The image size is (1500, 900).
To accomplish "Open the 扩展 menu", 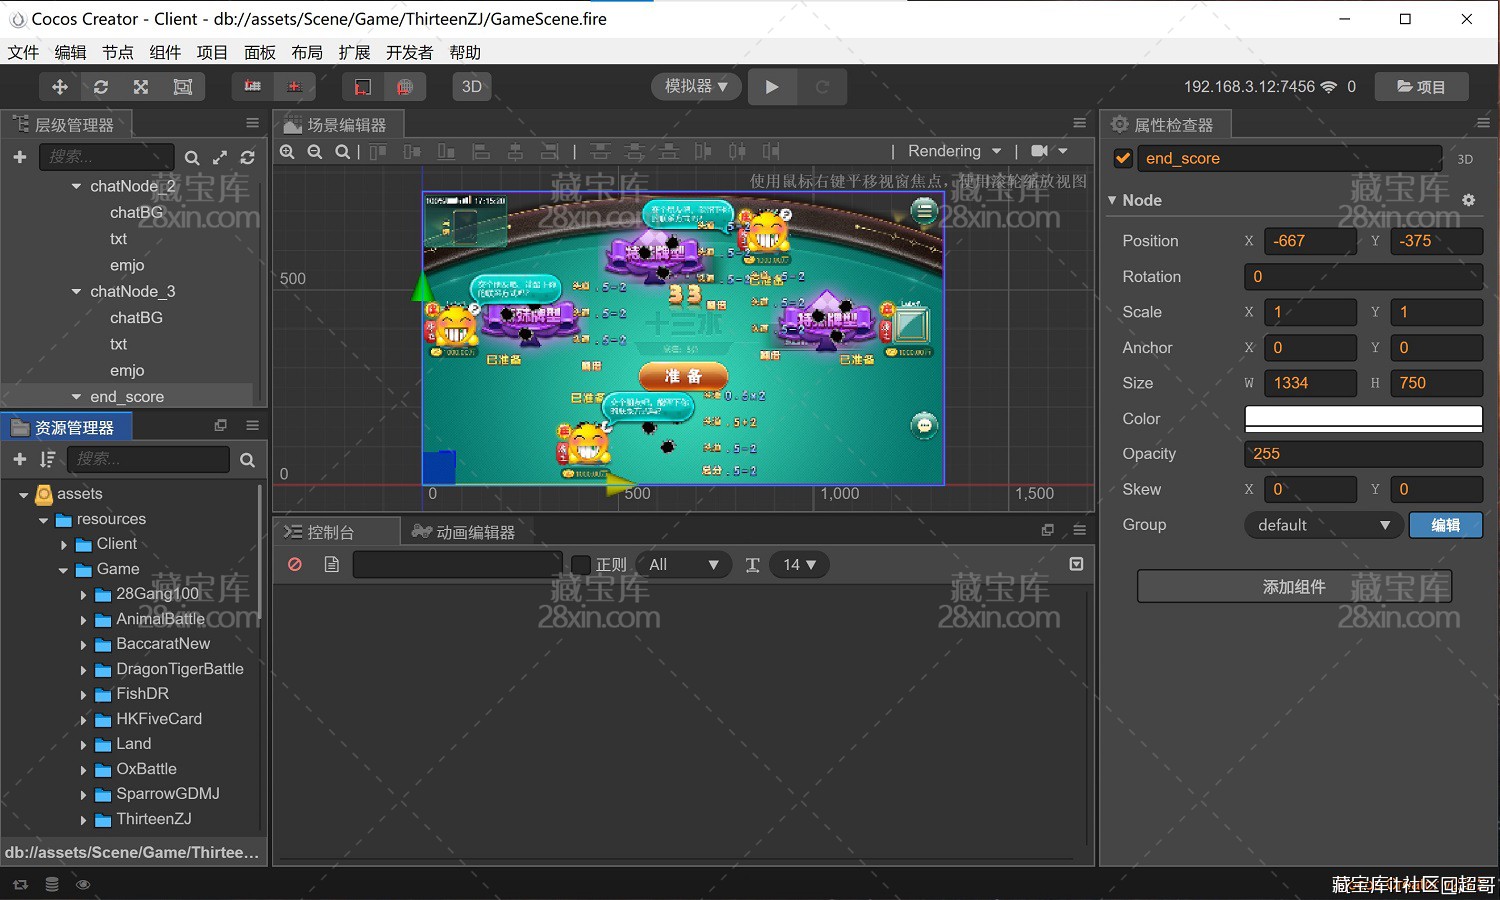I will tap(354, 52).
